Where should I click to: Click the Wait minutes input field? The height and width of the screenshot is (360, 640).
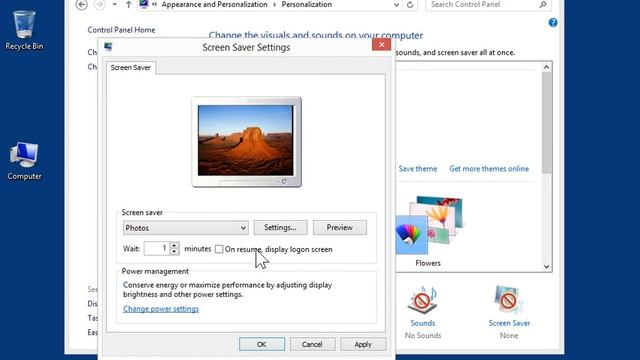pos(157,249)
